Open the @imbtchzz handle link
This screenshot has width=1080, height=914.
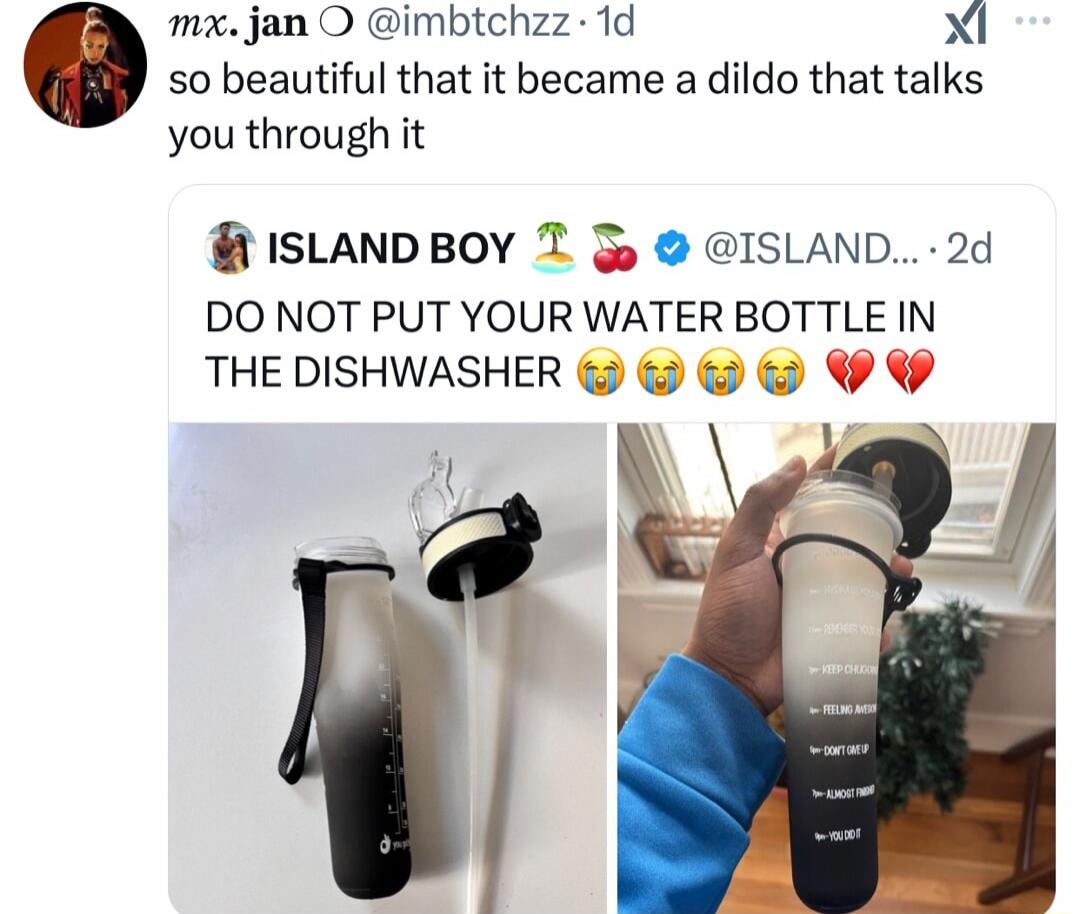[468, 24]
